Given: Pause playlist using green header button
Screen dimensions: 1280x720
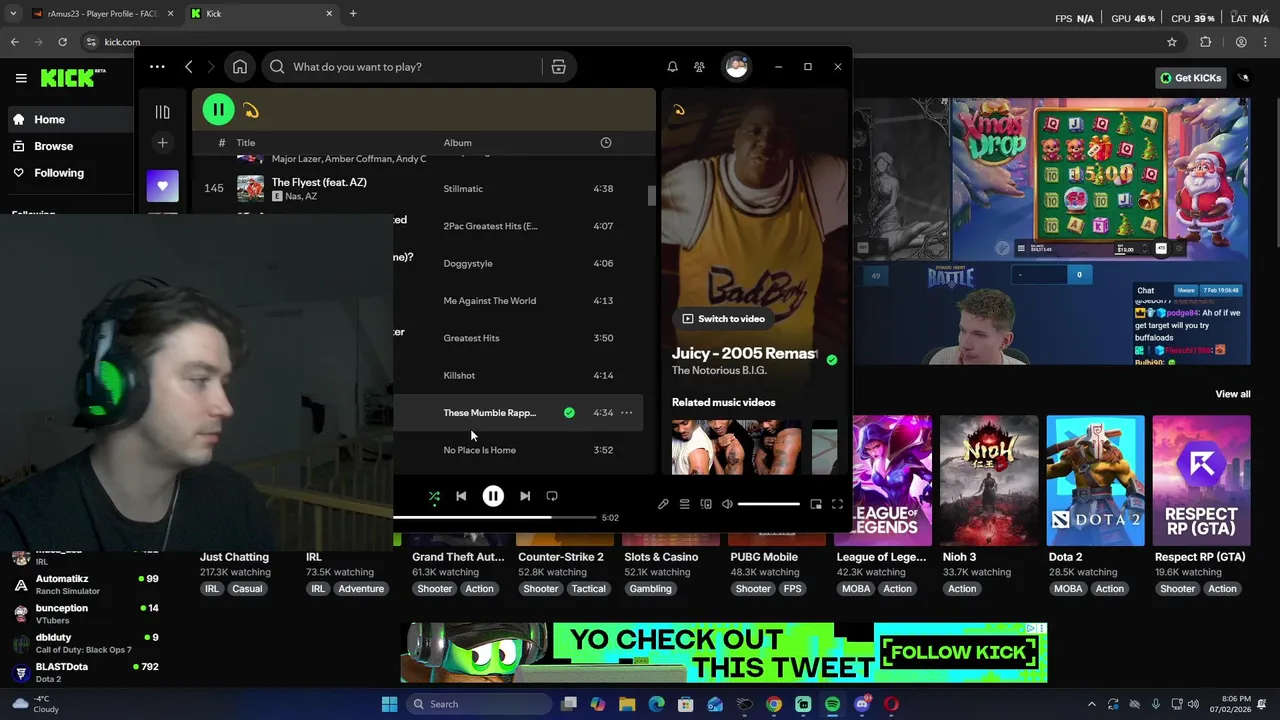Looking at the screenshot, I should click(218, 110).
